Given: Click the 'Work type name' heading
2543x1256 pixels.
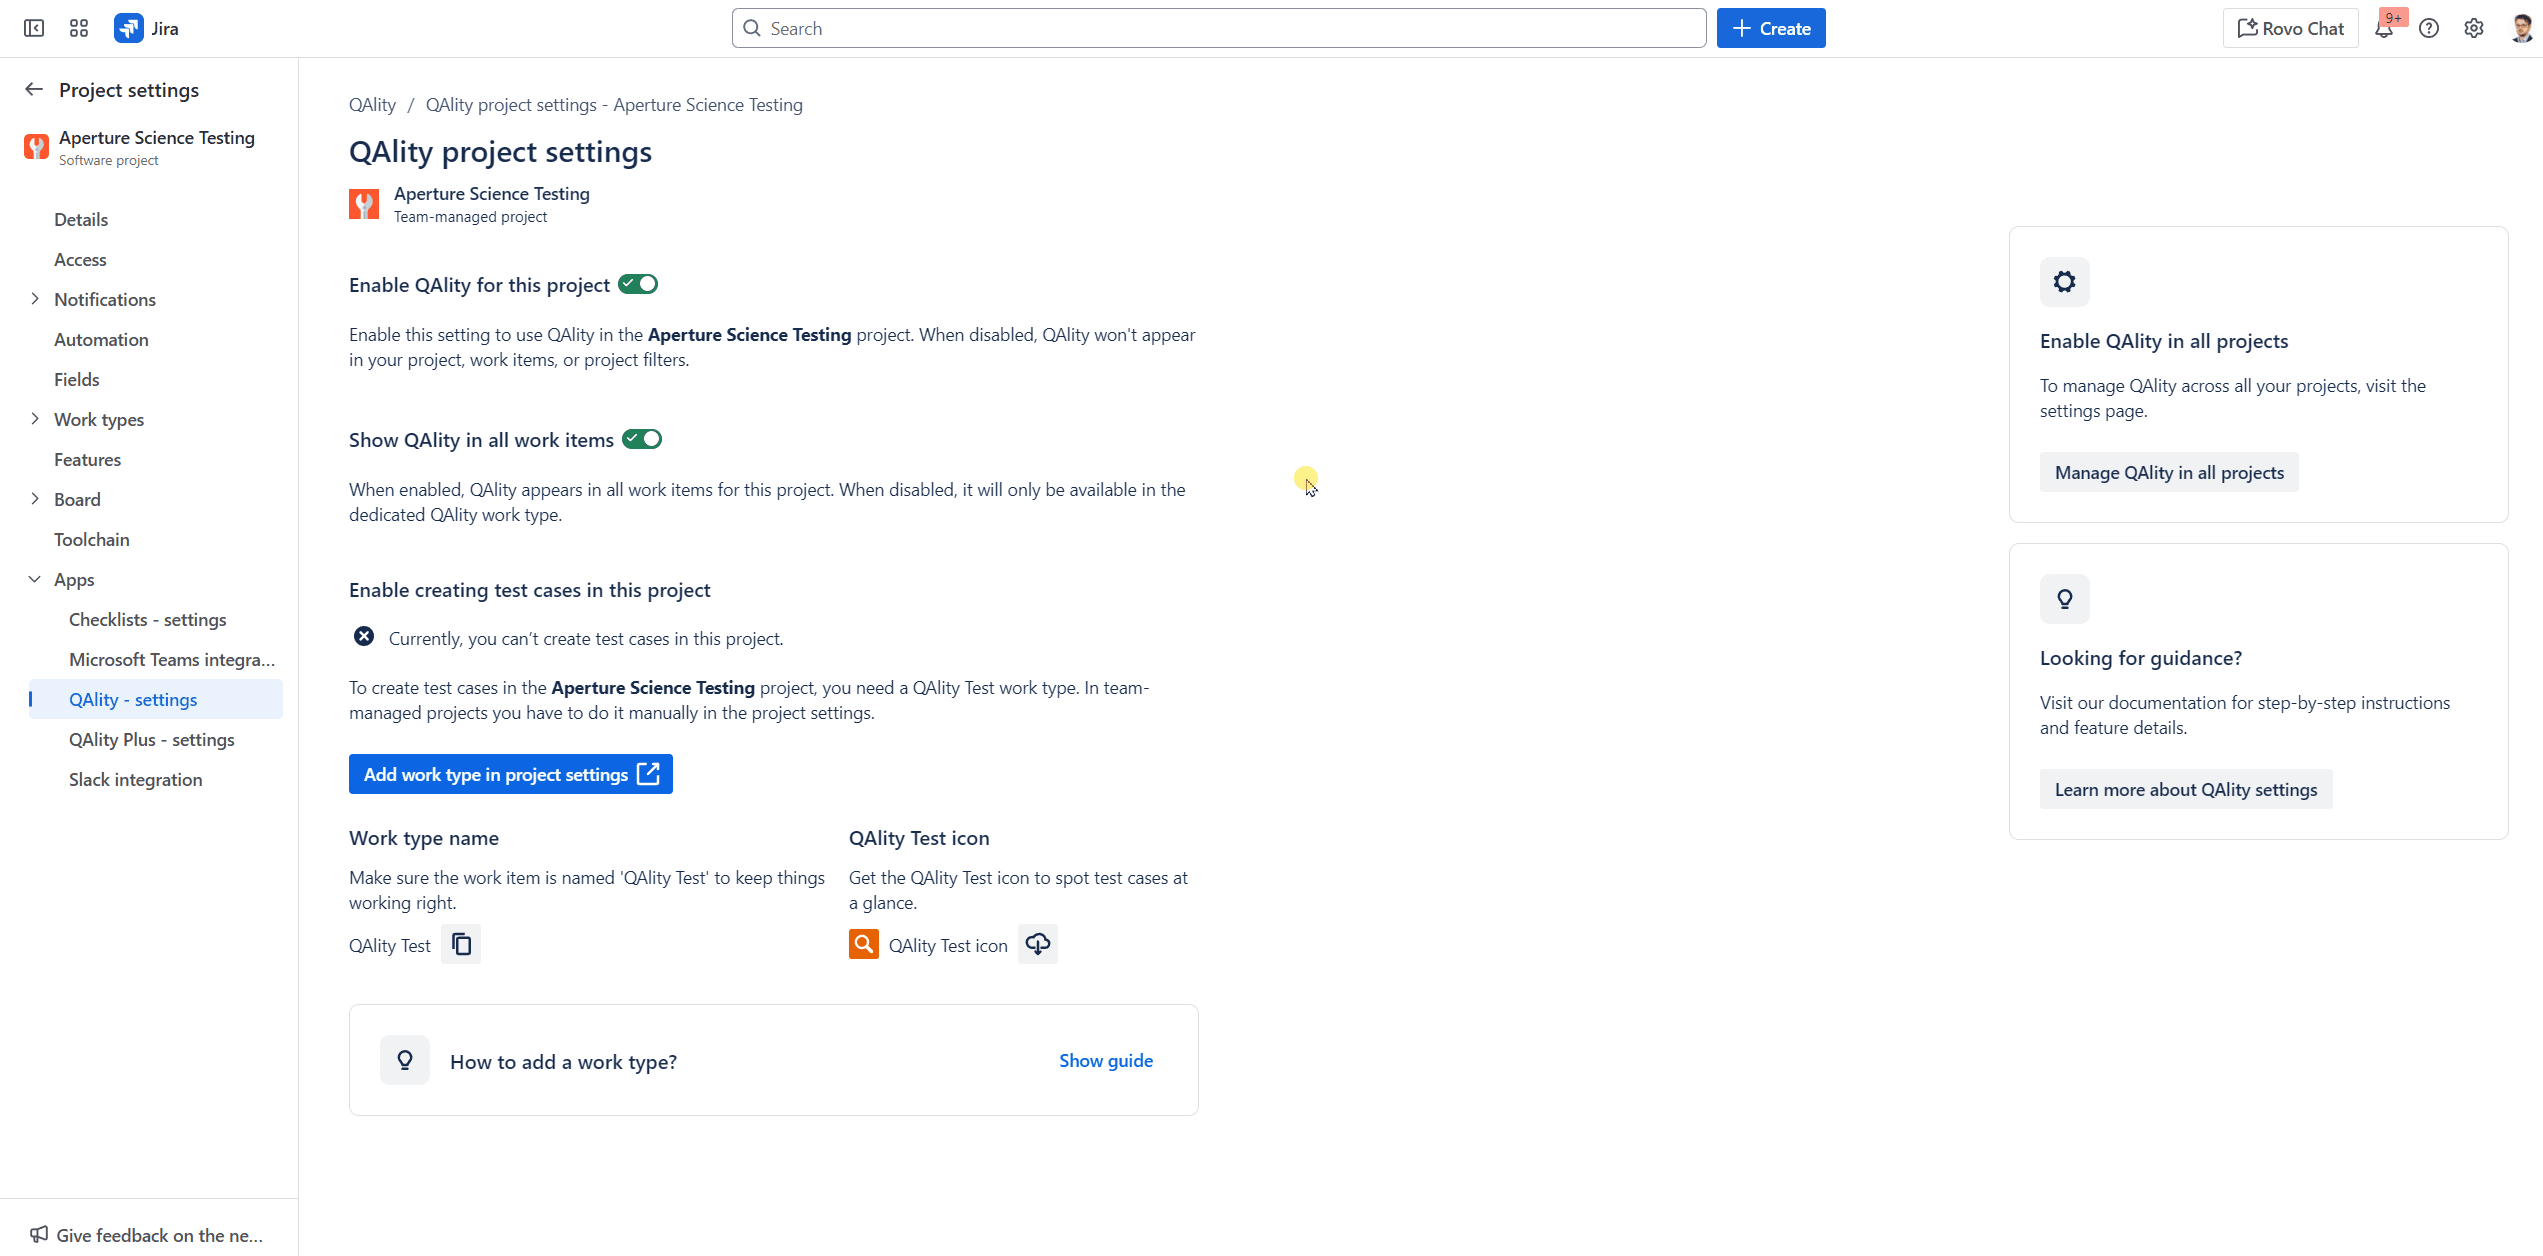Looking at the screenshot, I should click(424, 837).
